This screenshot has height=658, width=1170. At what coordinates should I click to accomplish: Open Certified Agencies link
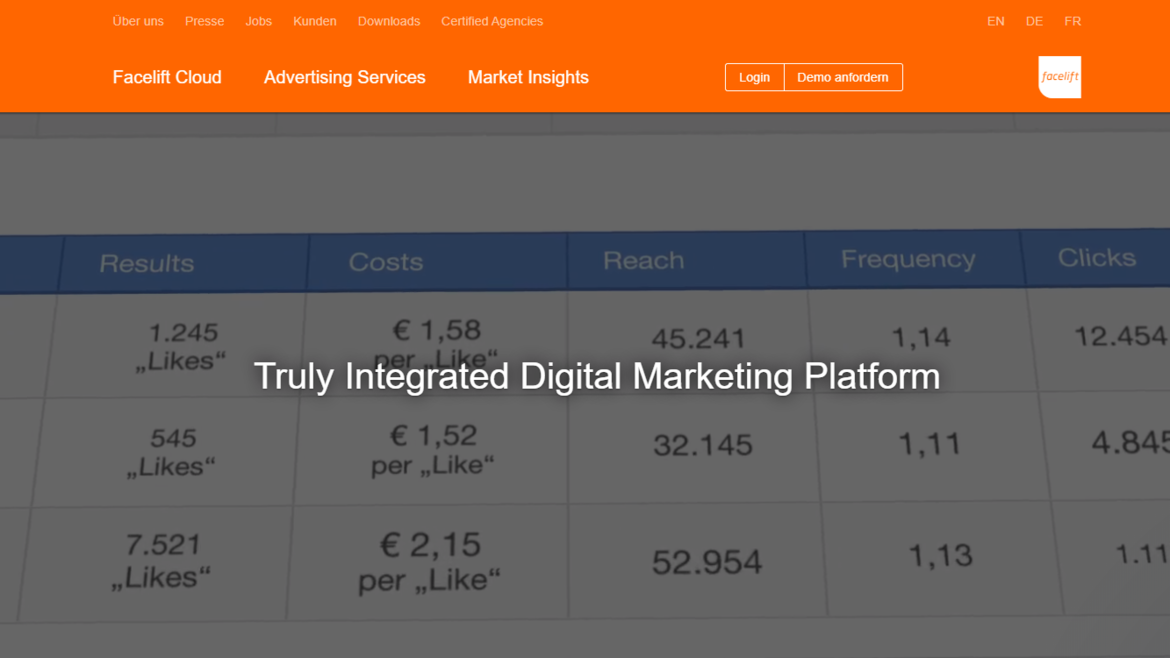click(x=492, y=21)
